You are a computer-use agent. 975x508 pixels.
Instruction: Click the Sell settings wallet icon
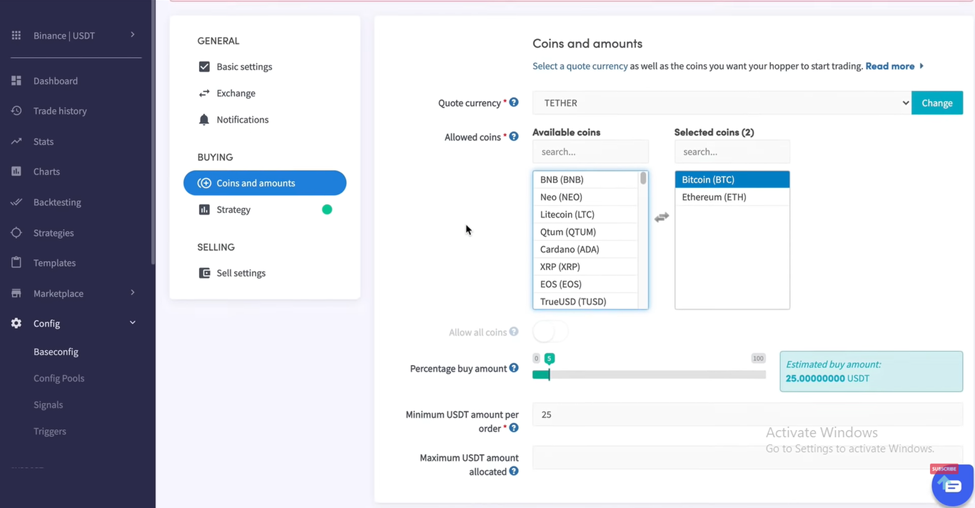coord(204,273)
